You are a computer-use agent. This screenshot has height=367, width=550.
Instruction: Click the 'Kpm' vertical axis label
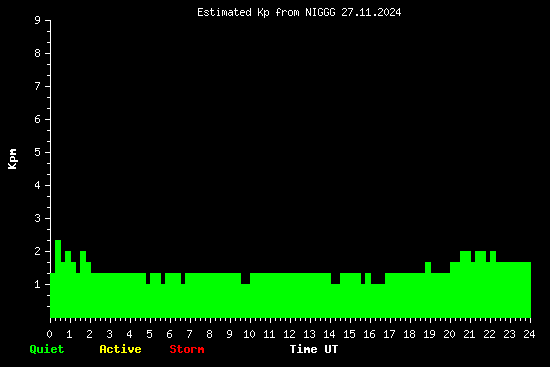click(x=12, y=159)
